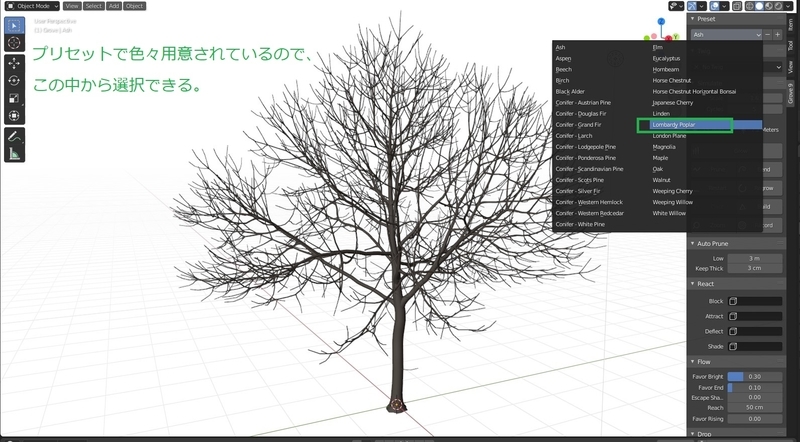This screenshot has width=800, height=442.
Task: Open the View menu
Action: [72, 6]
